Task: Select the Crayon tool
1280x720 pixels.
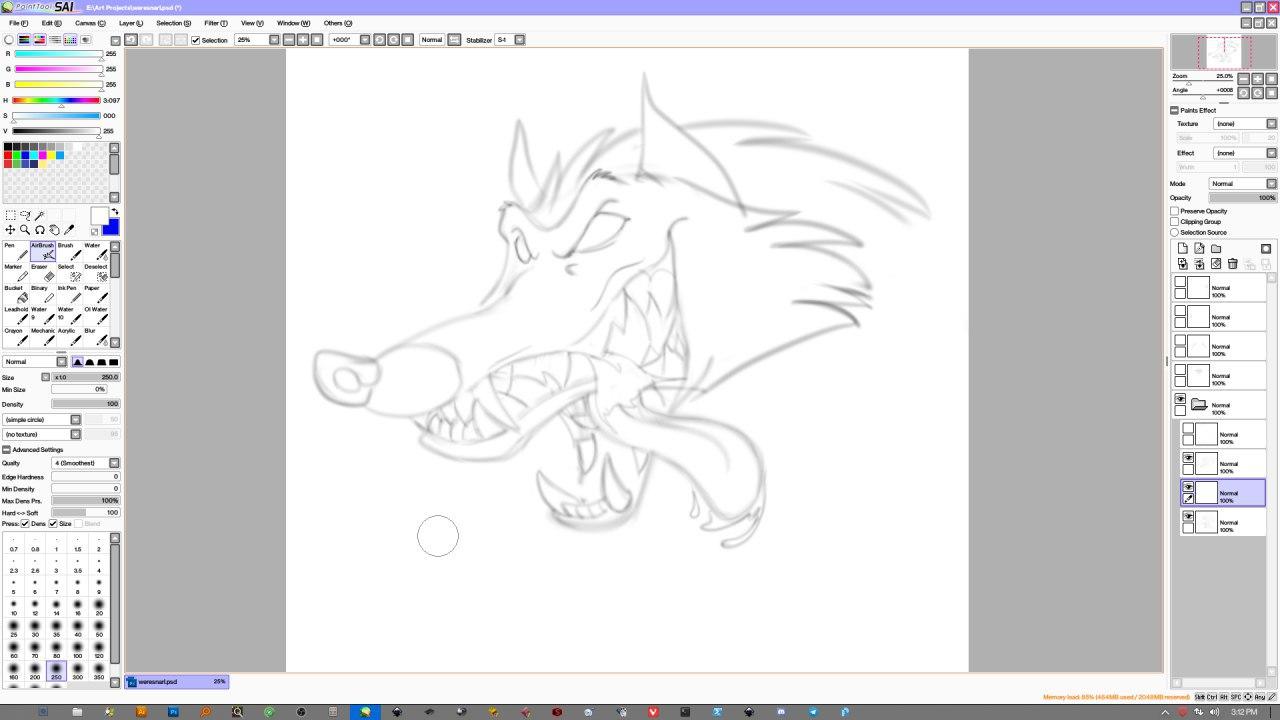Action: pyautogui.click(x=15, y=336)
